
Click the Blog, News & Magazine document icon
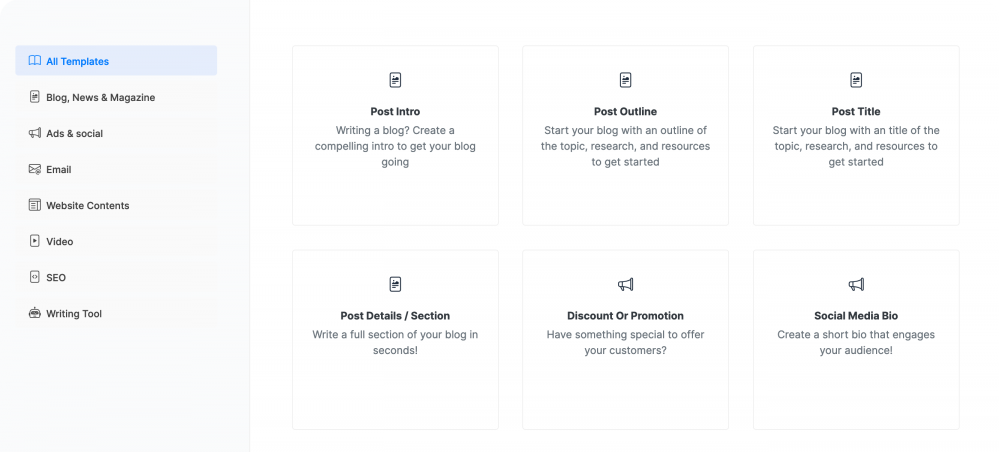(35, 97)
